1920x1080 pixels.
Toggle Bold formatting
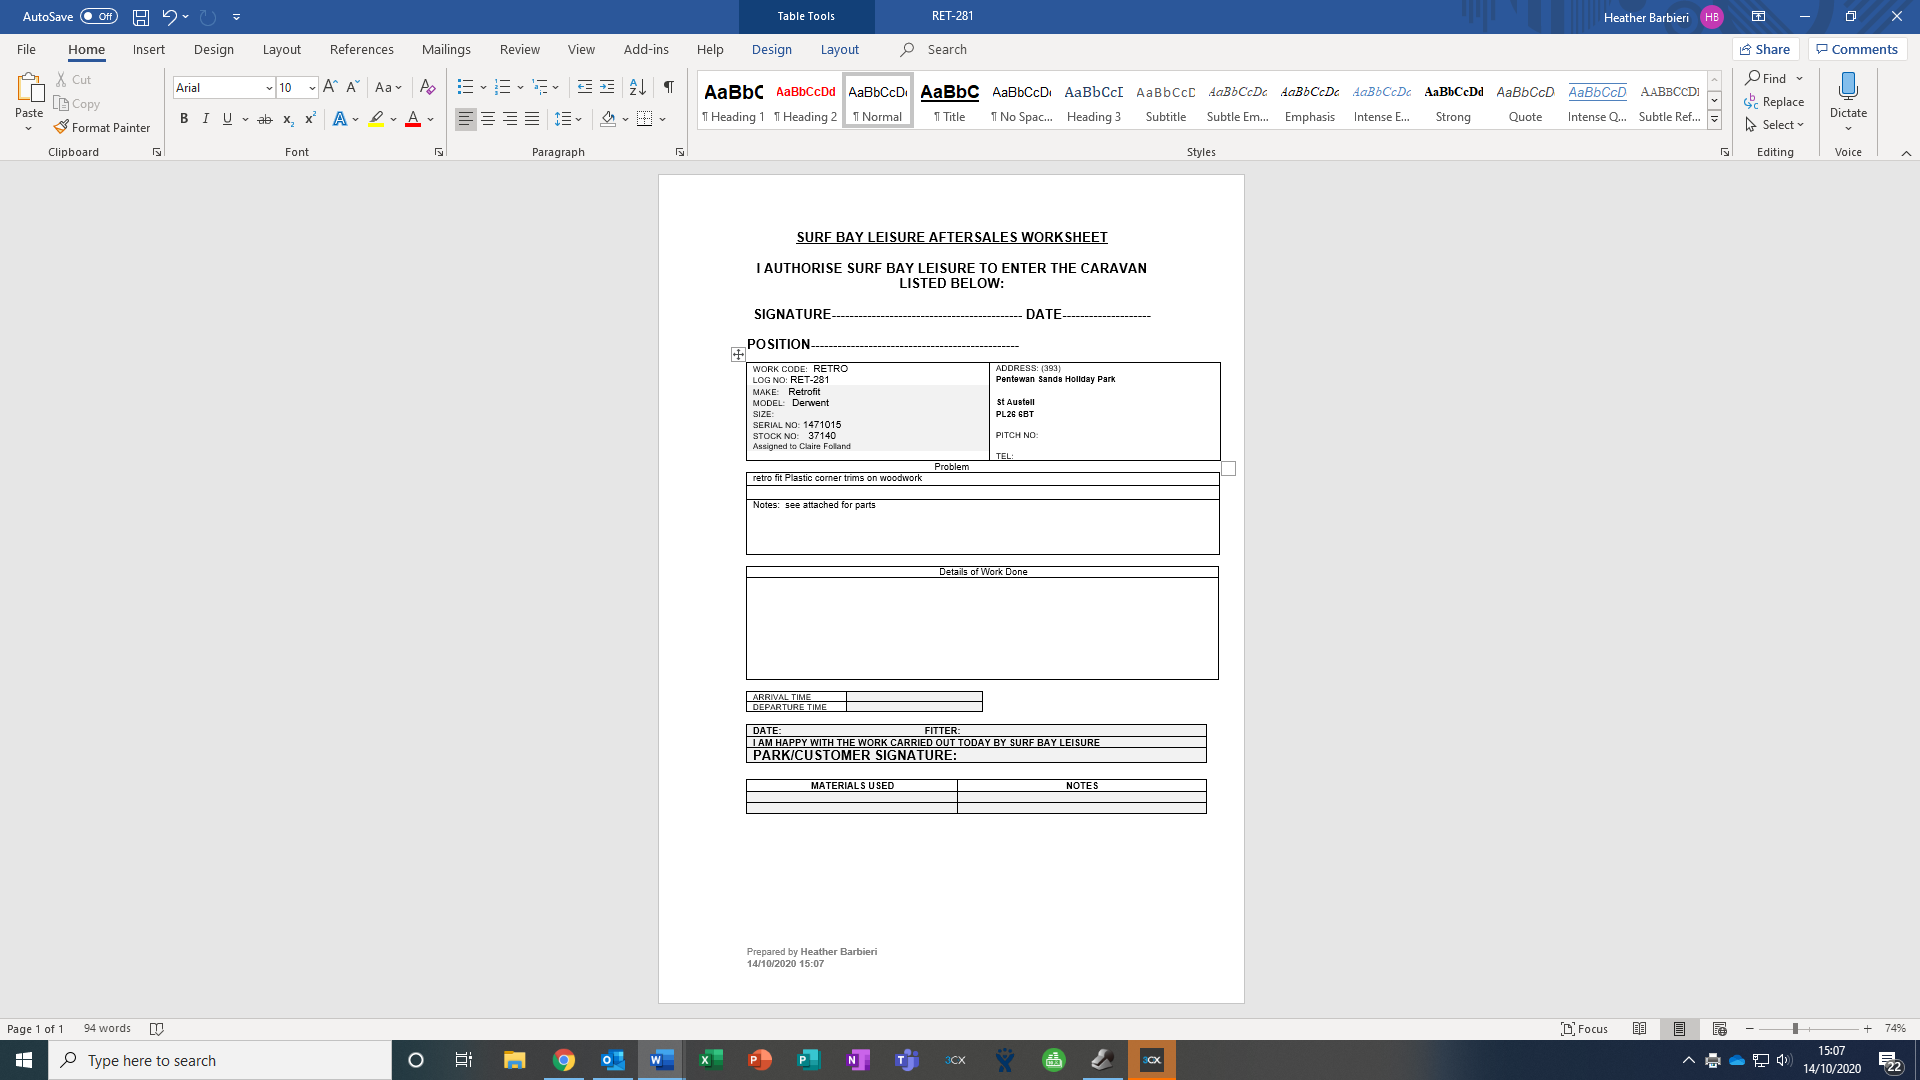(184, 119)
